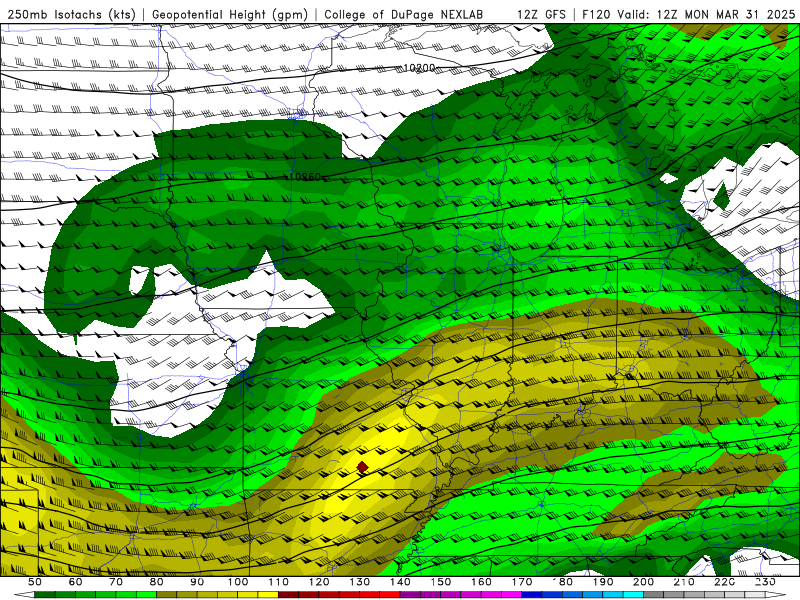Click the 'College of DuPage NEXLAB' label
The image size is (800, 600).
tap(404, 14)
